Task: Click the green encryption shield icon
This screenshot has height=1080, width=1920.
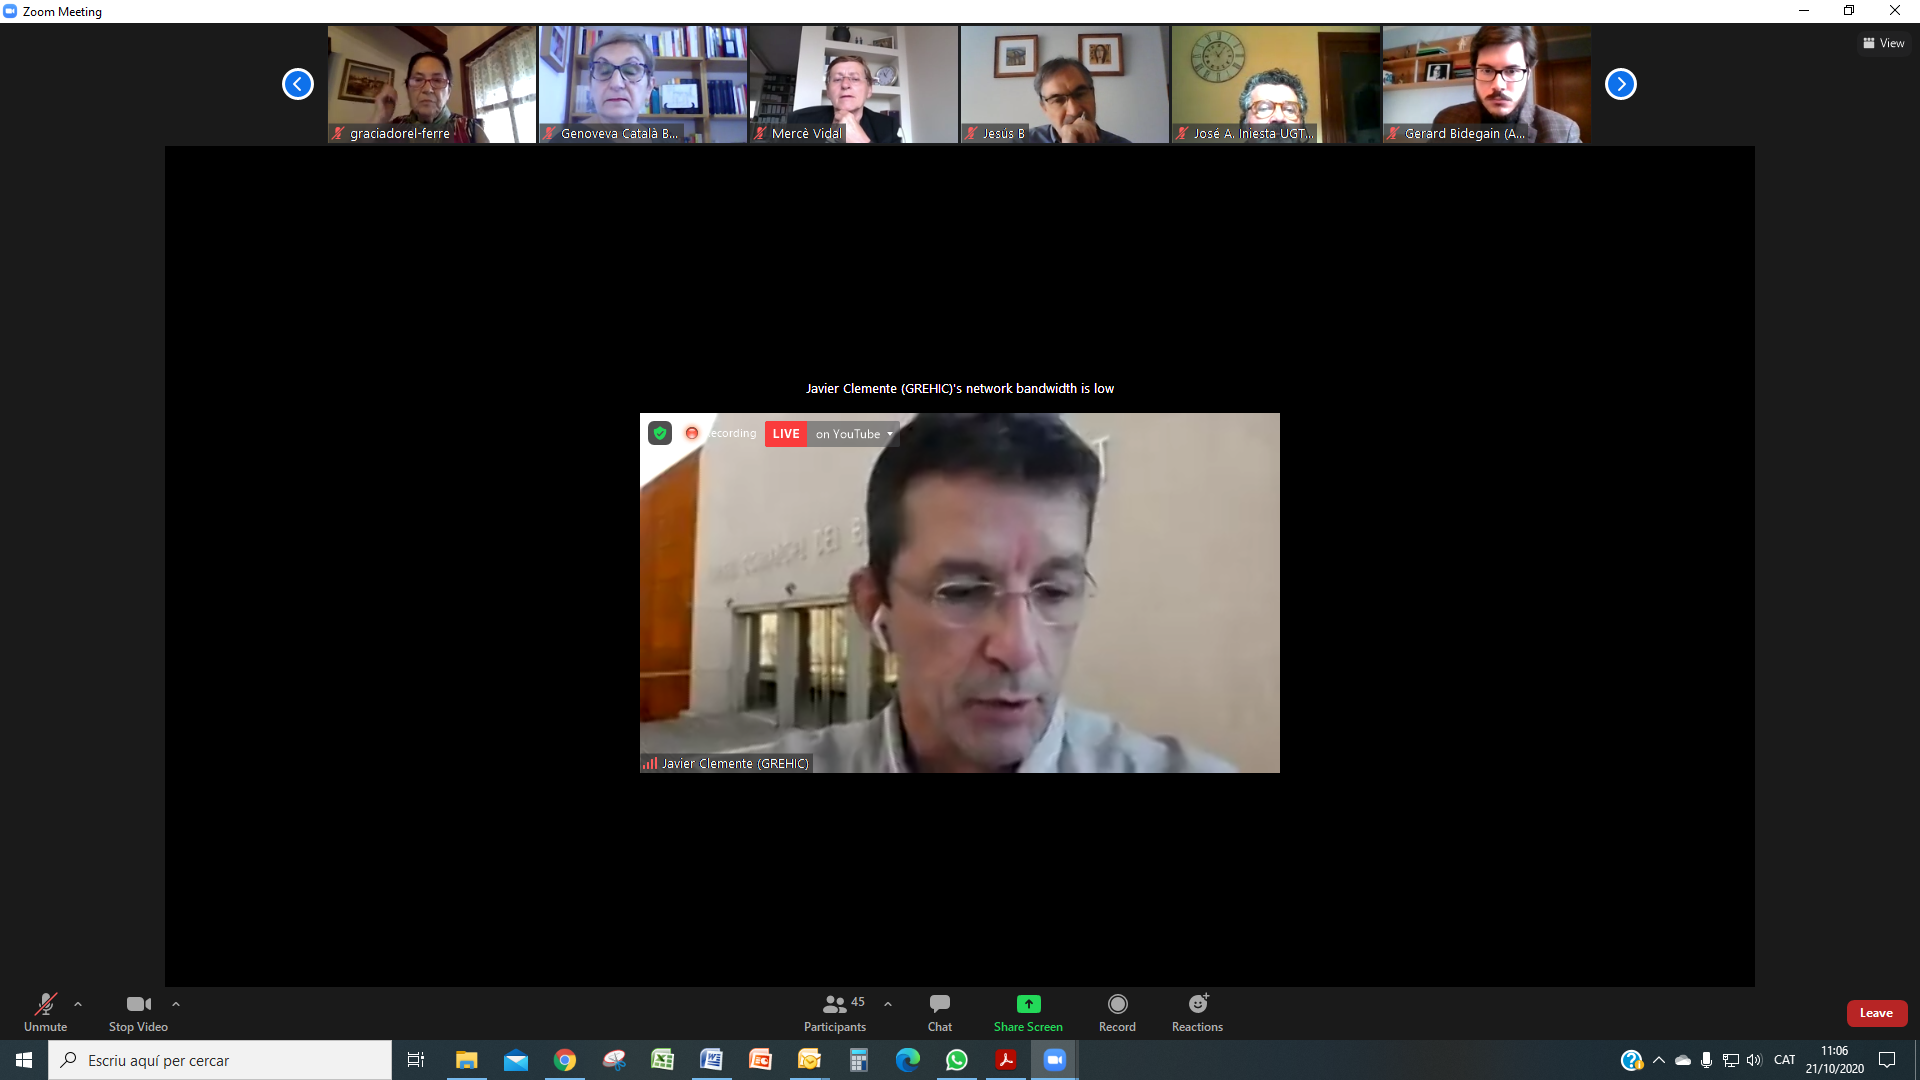Action: click(660, 433)
